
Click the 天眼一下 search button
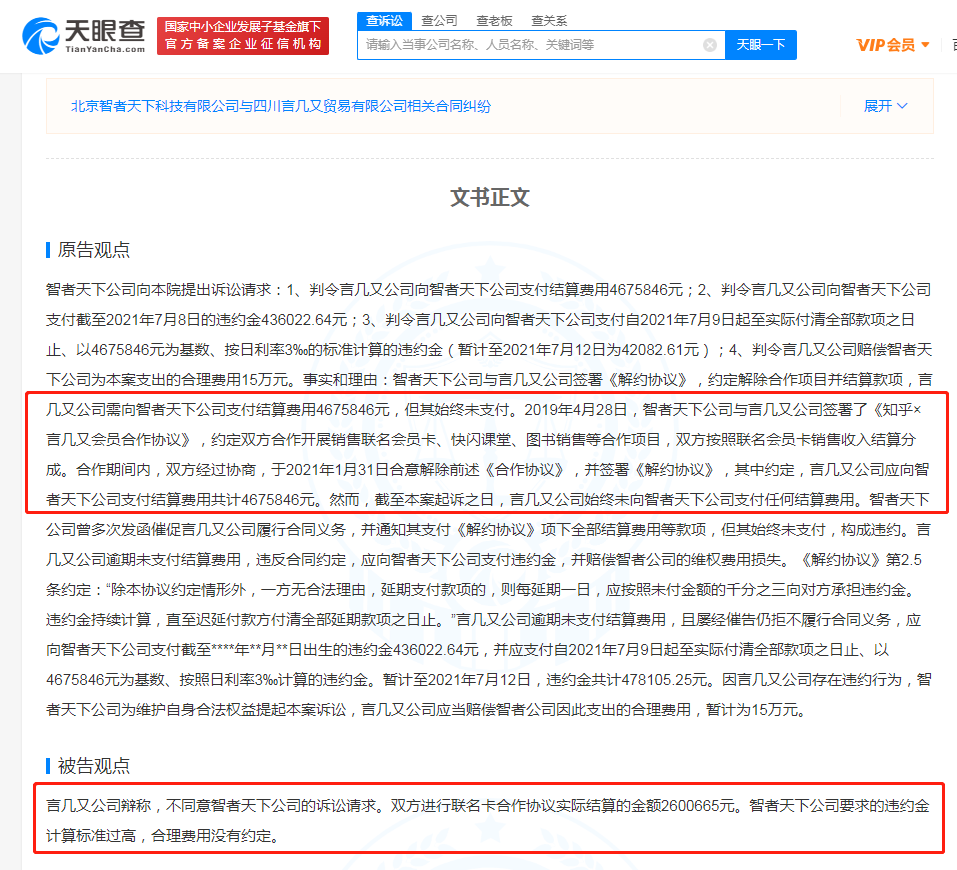tap(760, 45)
